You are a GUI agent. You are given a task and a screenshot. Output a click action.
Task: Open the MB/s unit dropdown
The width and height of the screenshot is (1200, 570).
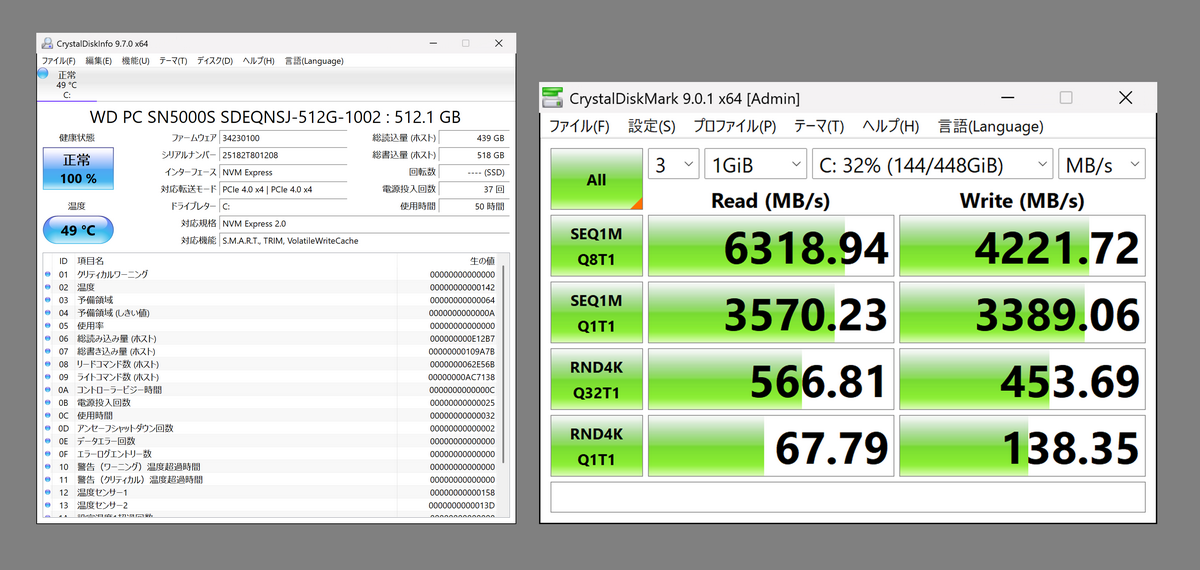pos(1101,165)
